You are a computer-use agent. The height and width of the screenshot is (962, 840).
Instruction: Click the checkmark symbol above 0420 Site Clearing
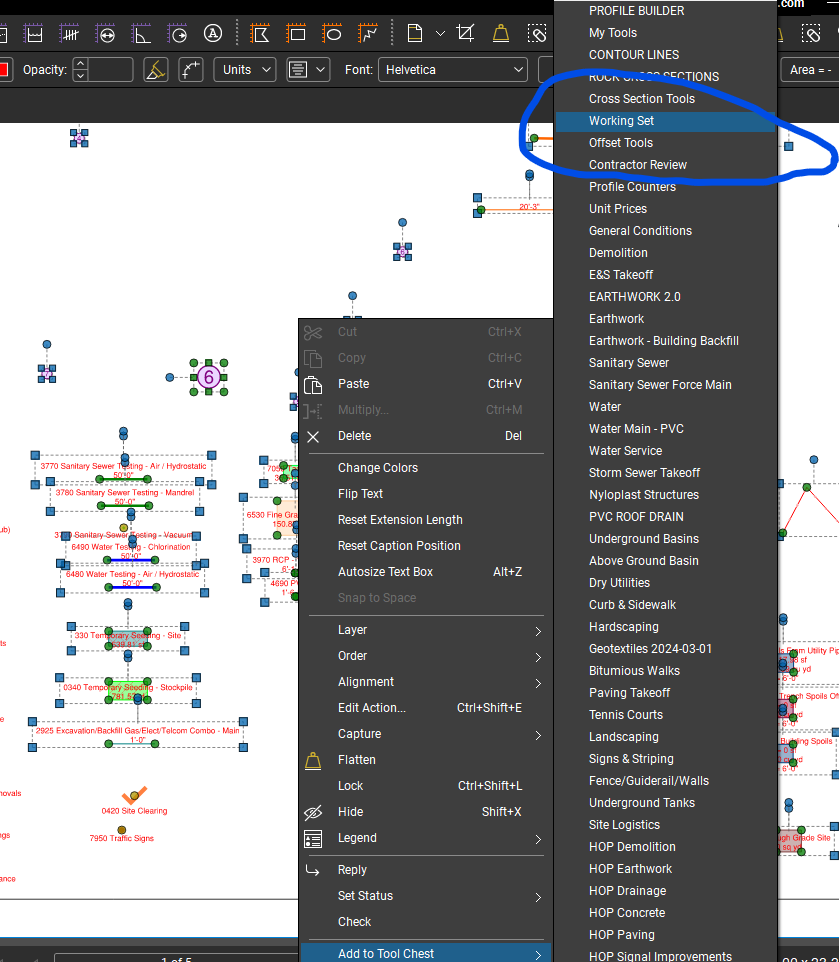pos(134,795)
